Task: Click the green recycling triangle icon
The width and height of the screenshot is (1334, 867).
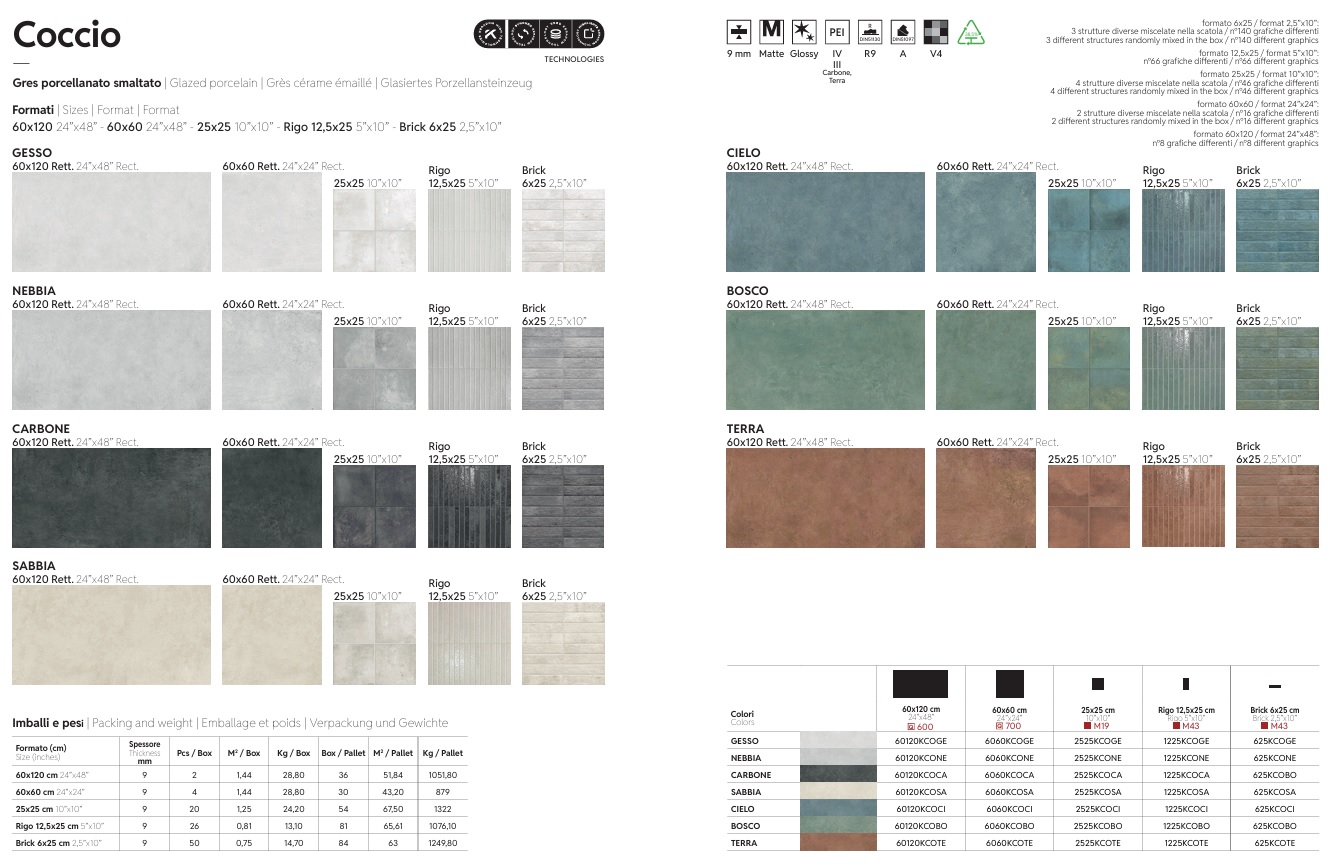Action: click(x=970, y=33)
